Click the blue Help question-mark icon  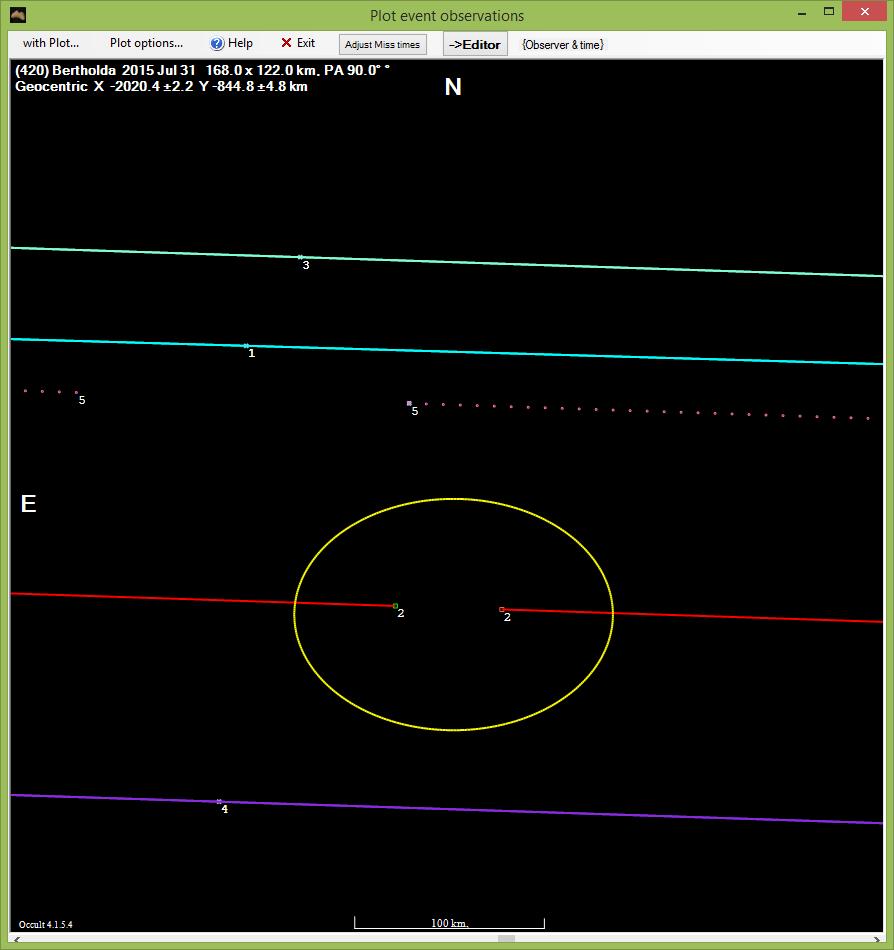click(217, 44)
